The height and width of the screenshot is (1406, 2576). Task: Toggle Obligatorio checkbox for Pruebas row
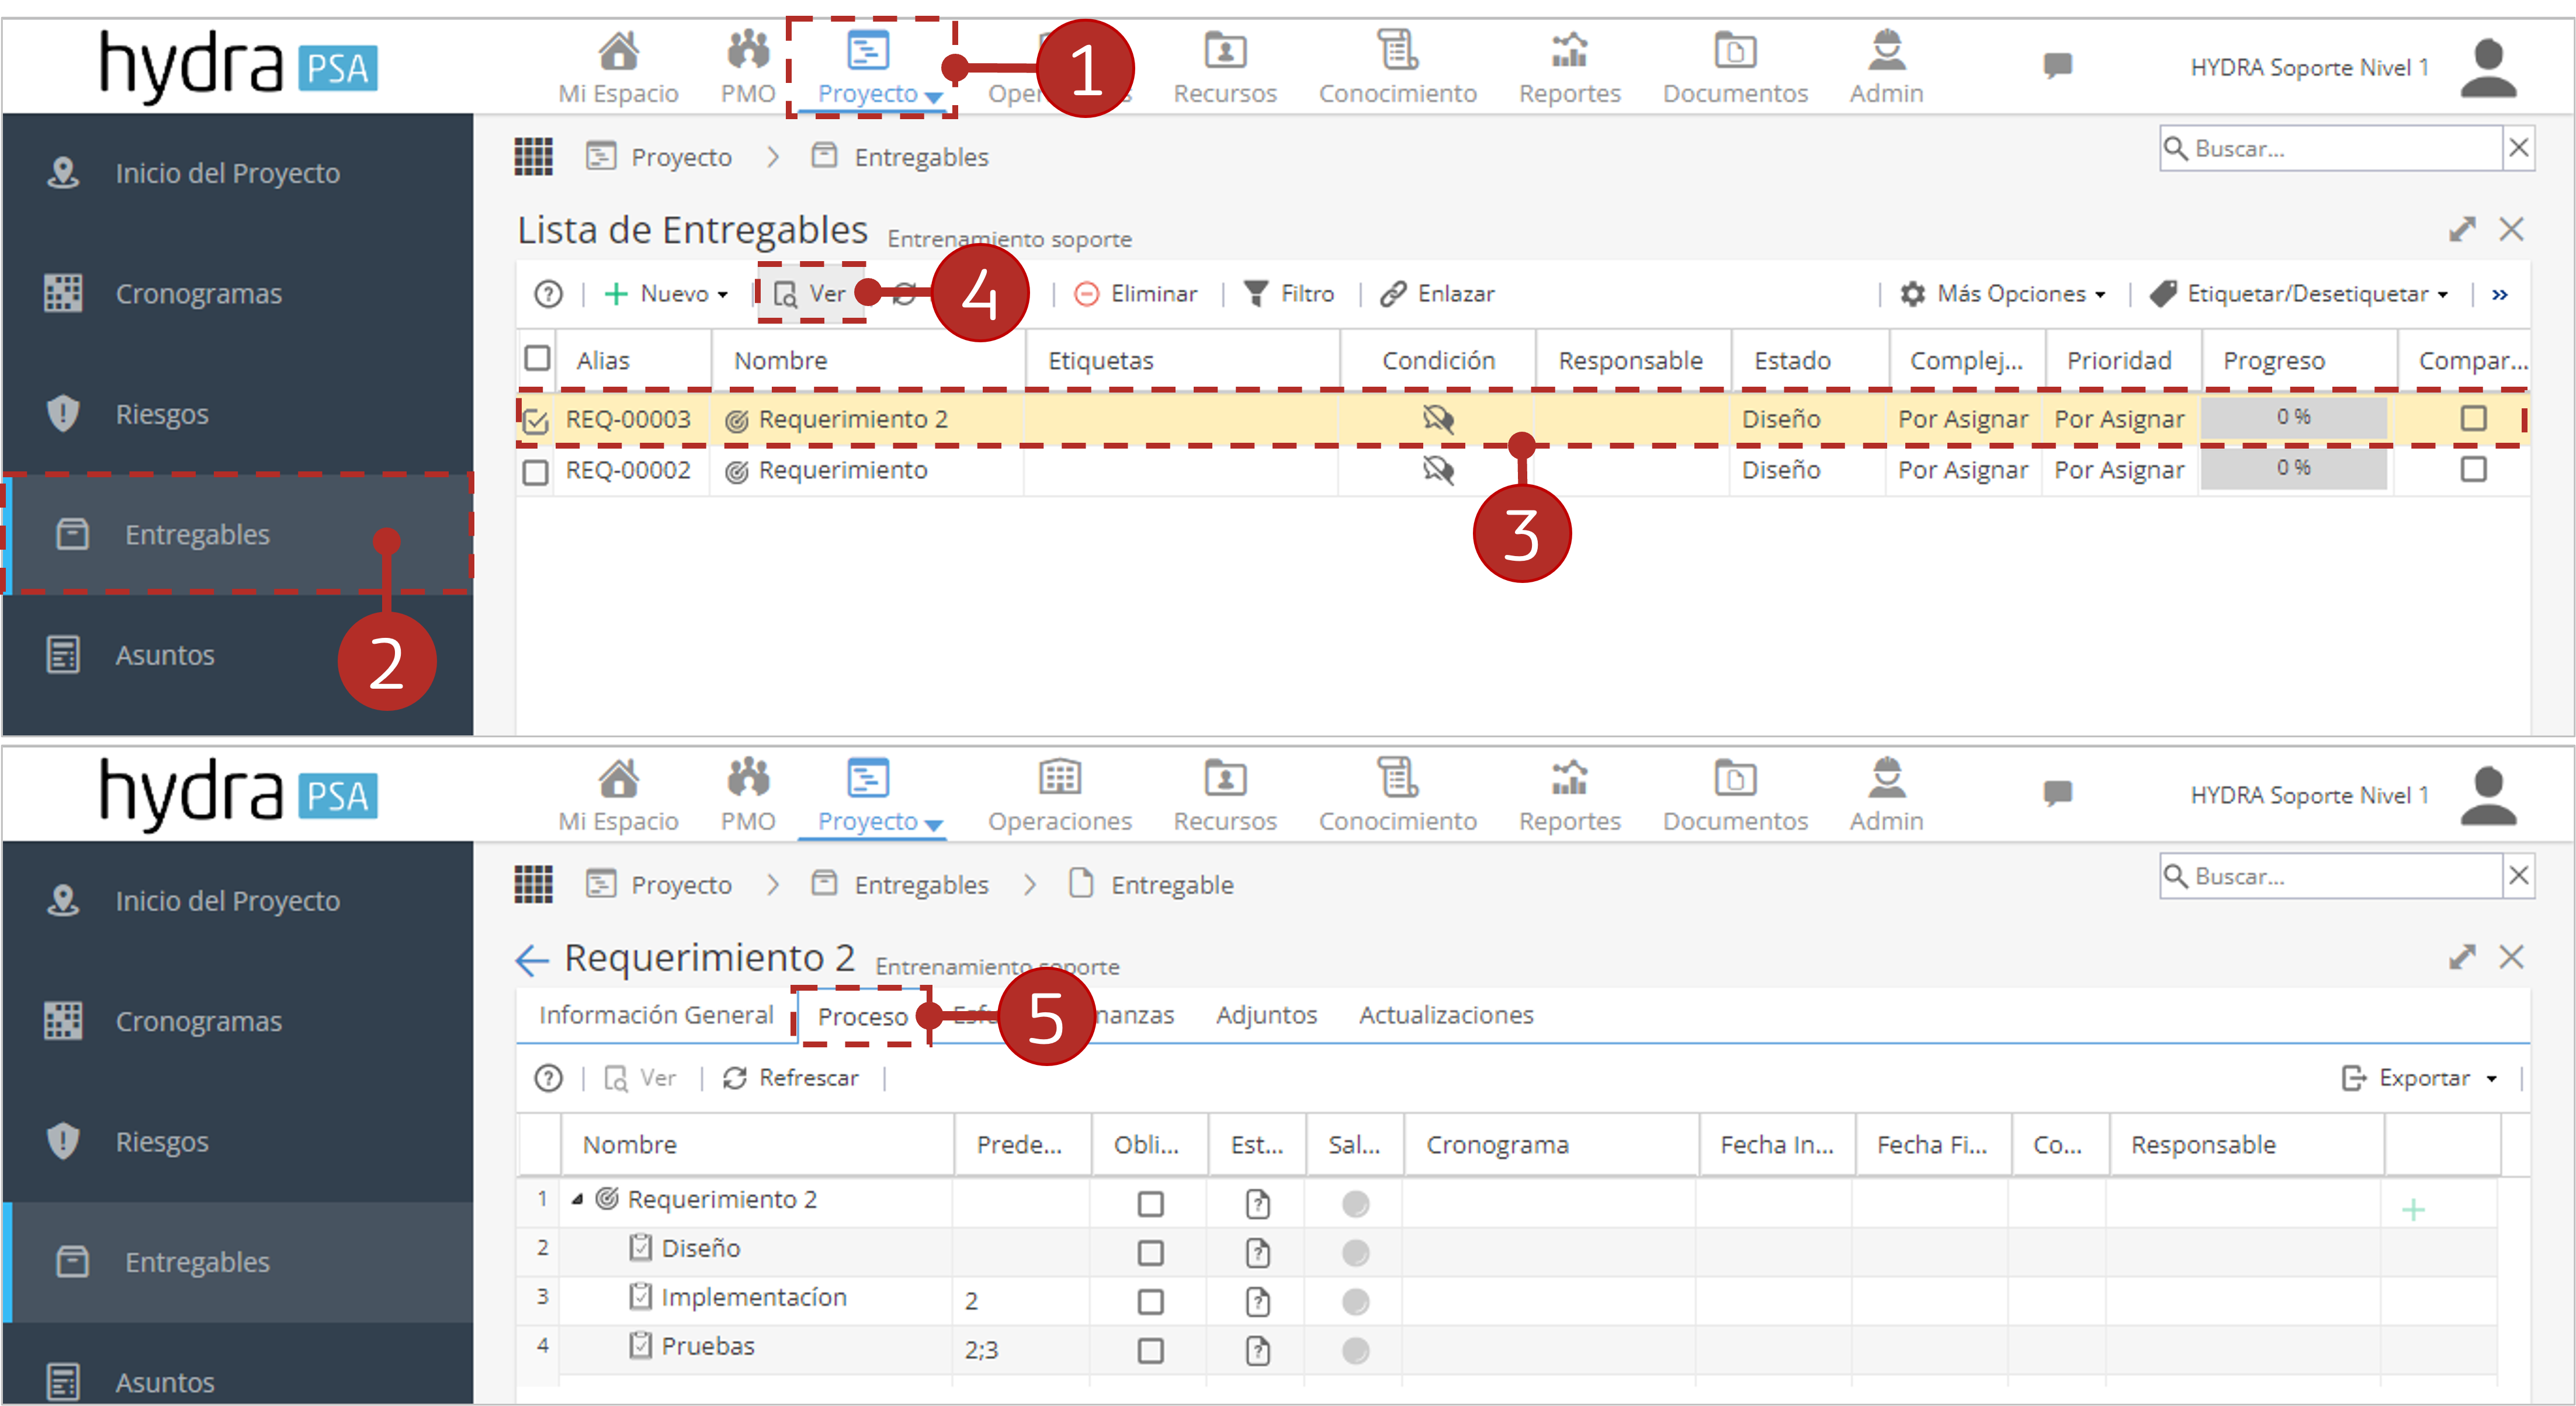pos(1150,1351)
